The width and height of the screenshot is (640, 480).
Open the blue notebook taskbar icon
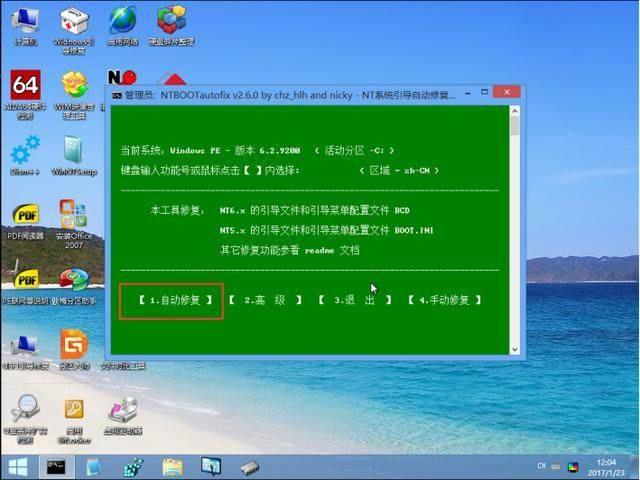tap(93, 468)
